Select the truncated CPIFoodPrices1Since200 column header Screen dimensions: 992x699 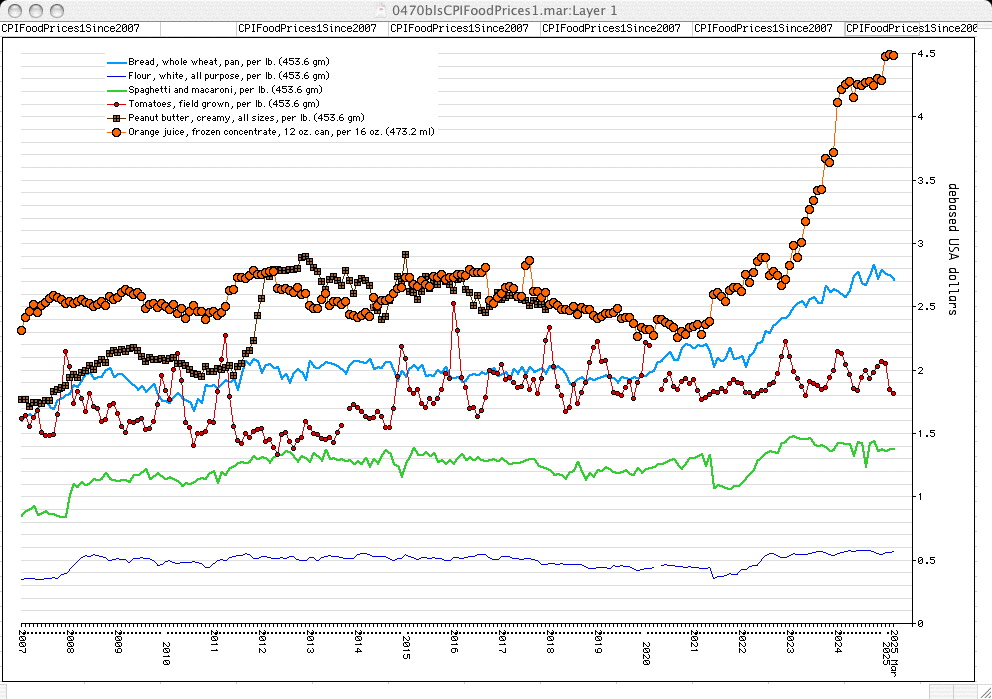tap(911, 28)
